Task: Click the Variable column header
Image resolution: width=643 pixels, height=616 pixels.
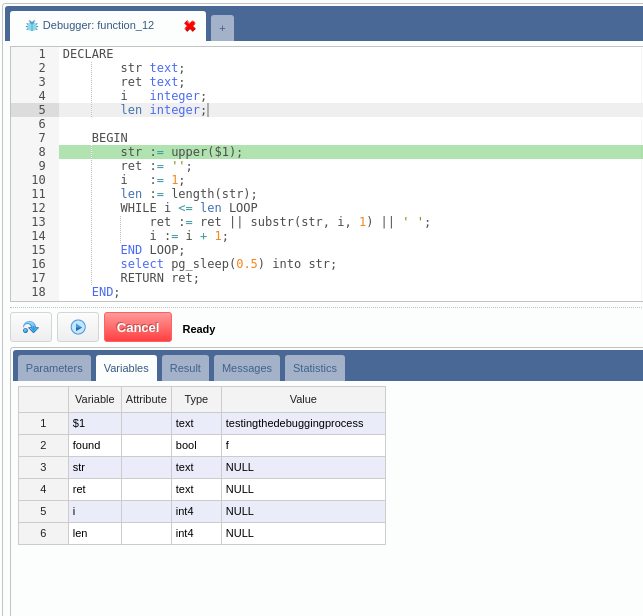Action: point(94,399)
